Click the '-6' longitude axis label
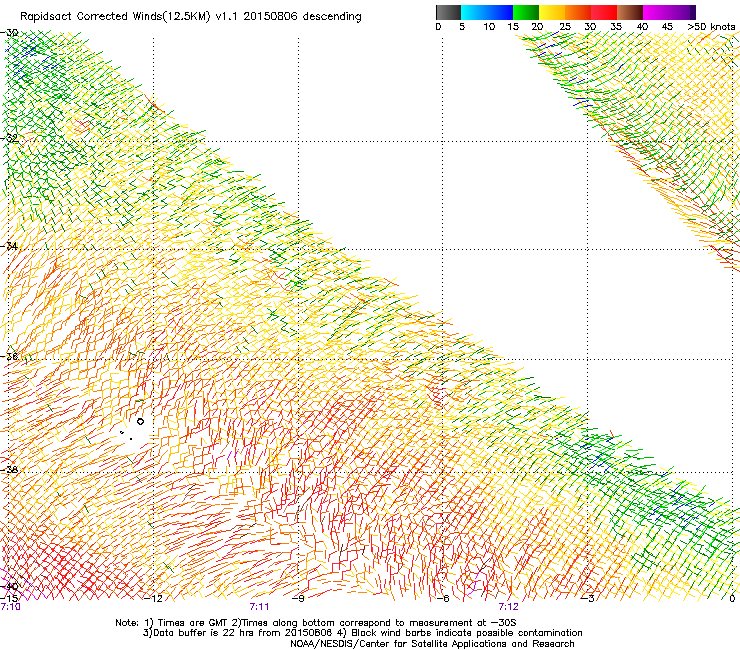740x650 pixels. (443, 599)
